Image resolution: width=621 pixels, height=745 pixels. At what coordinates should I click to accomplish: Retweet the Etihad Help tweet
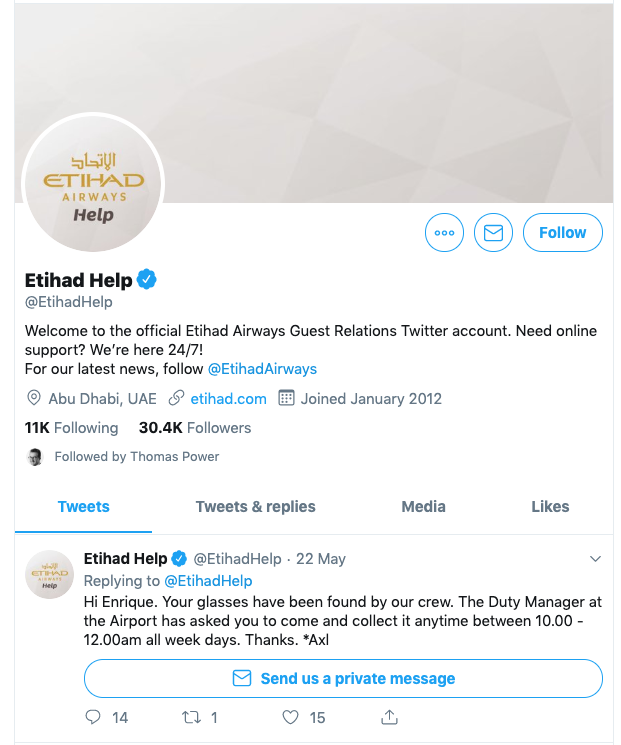(x=191, y=717)
